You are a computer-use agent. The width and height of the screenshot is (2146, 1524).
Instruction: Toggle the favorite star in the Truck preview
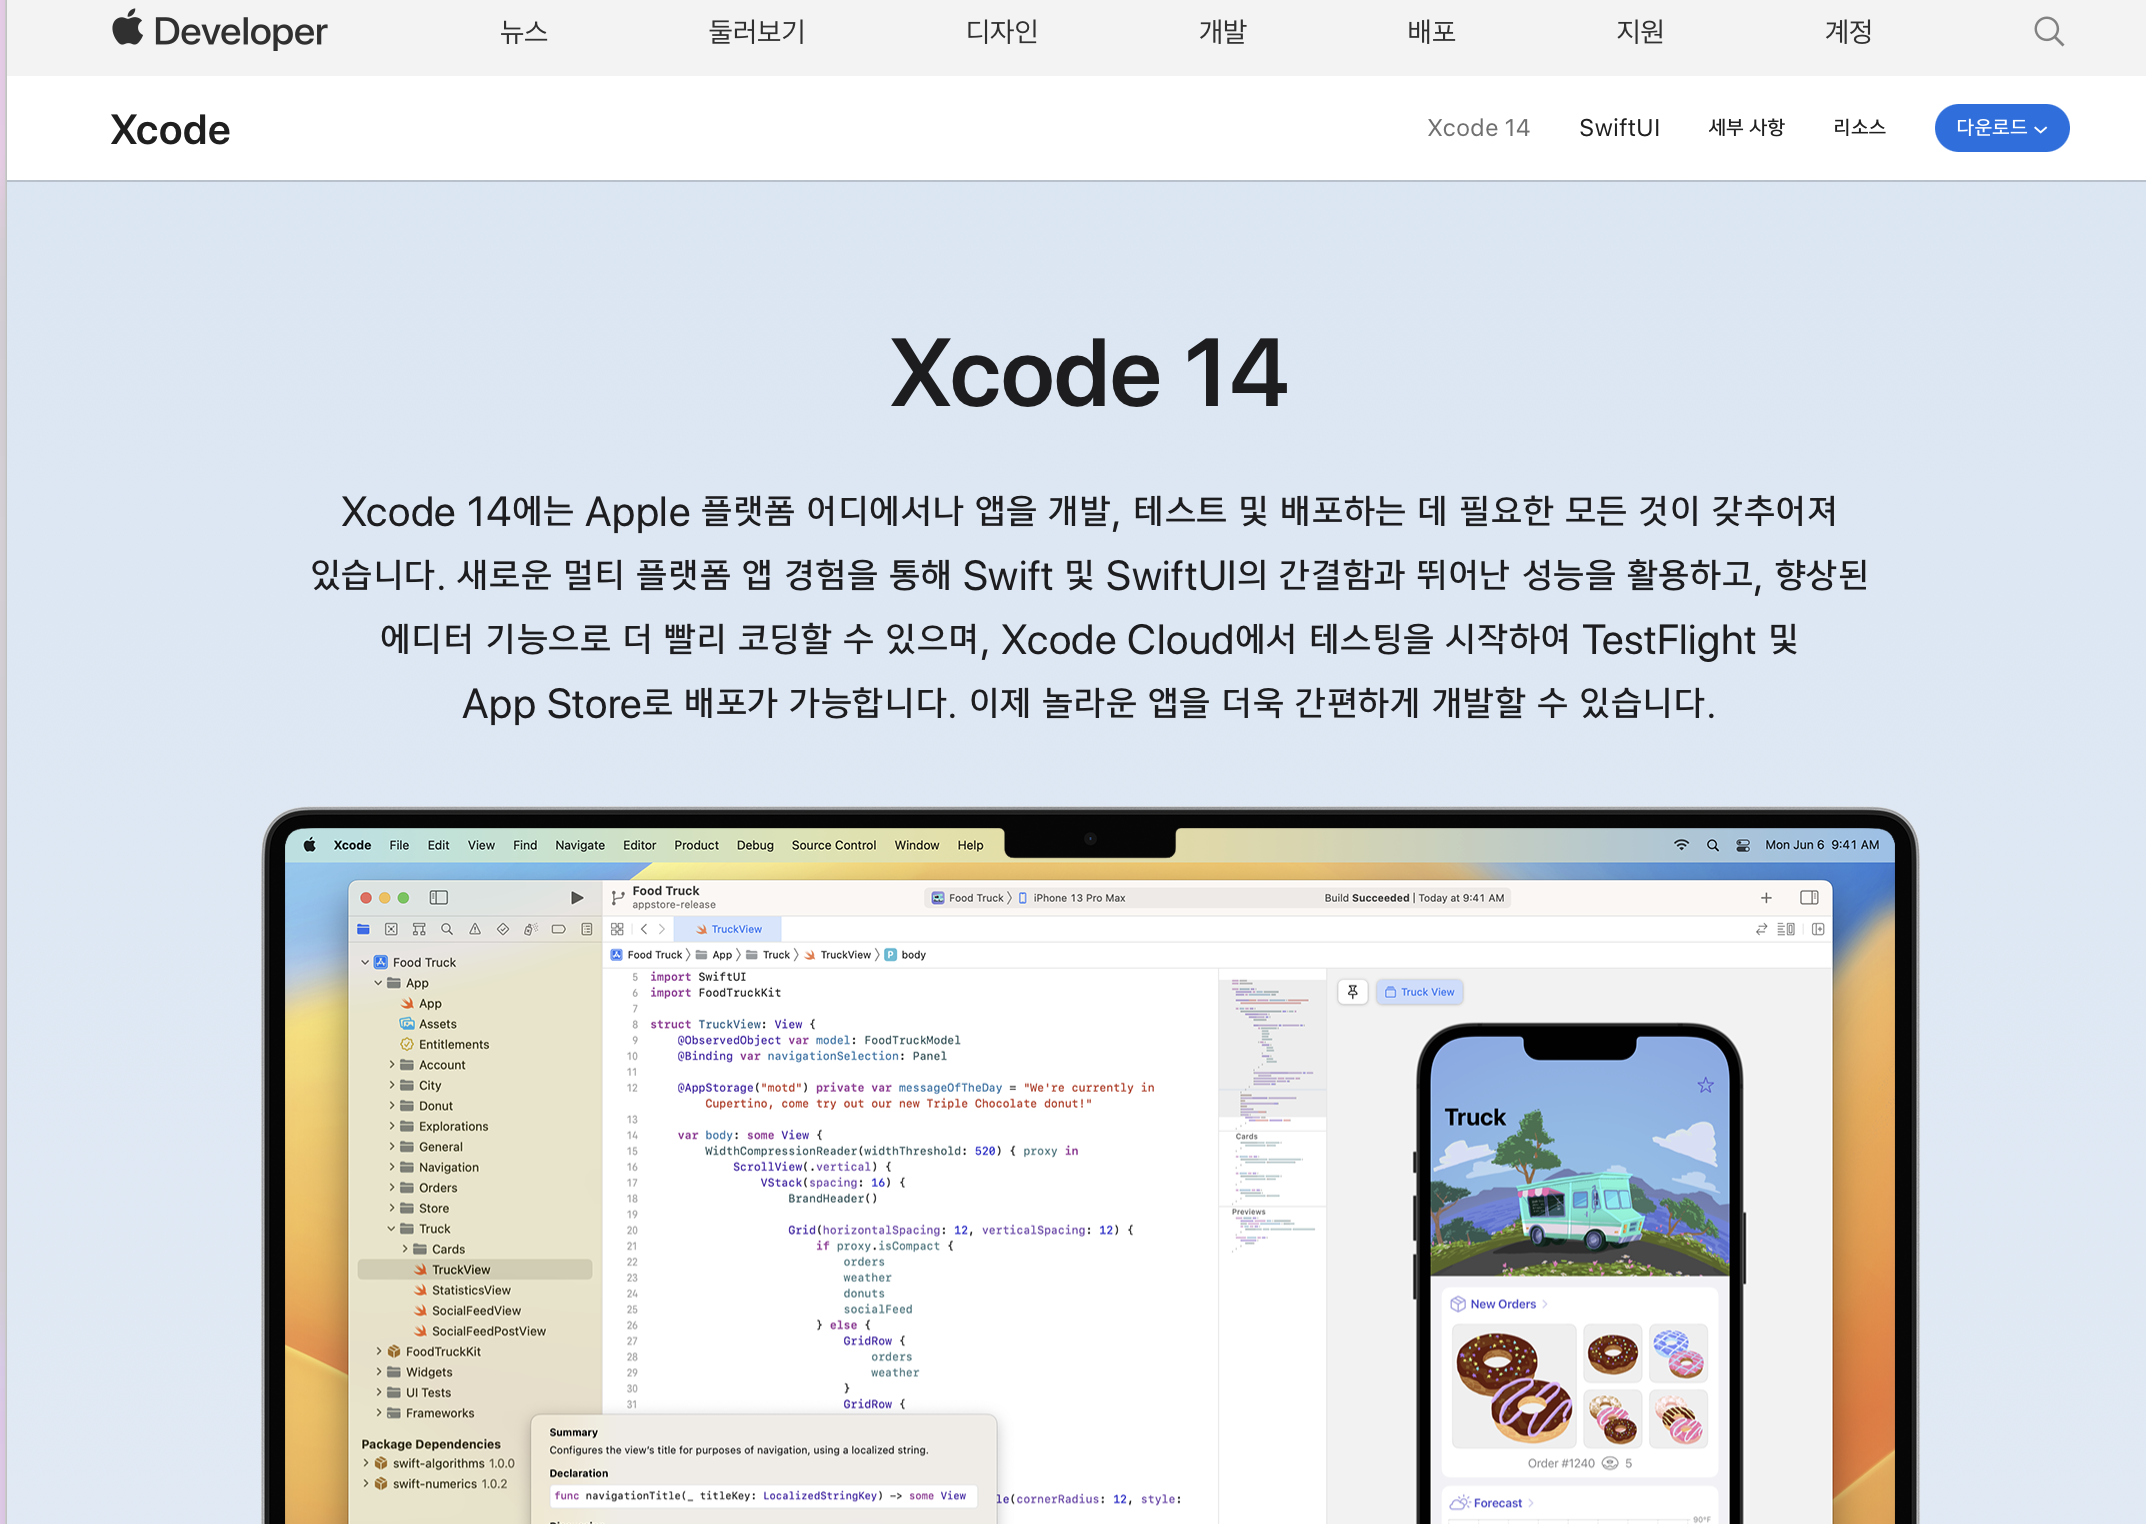tap(1705, 1085)
